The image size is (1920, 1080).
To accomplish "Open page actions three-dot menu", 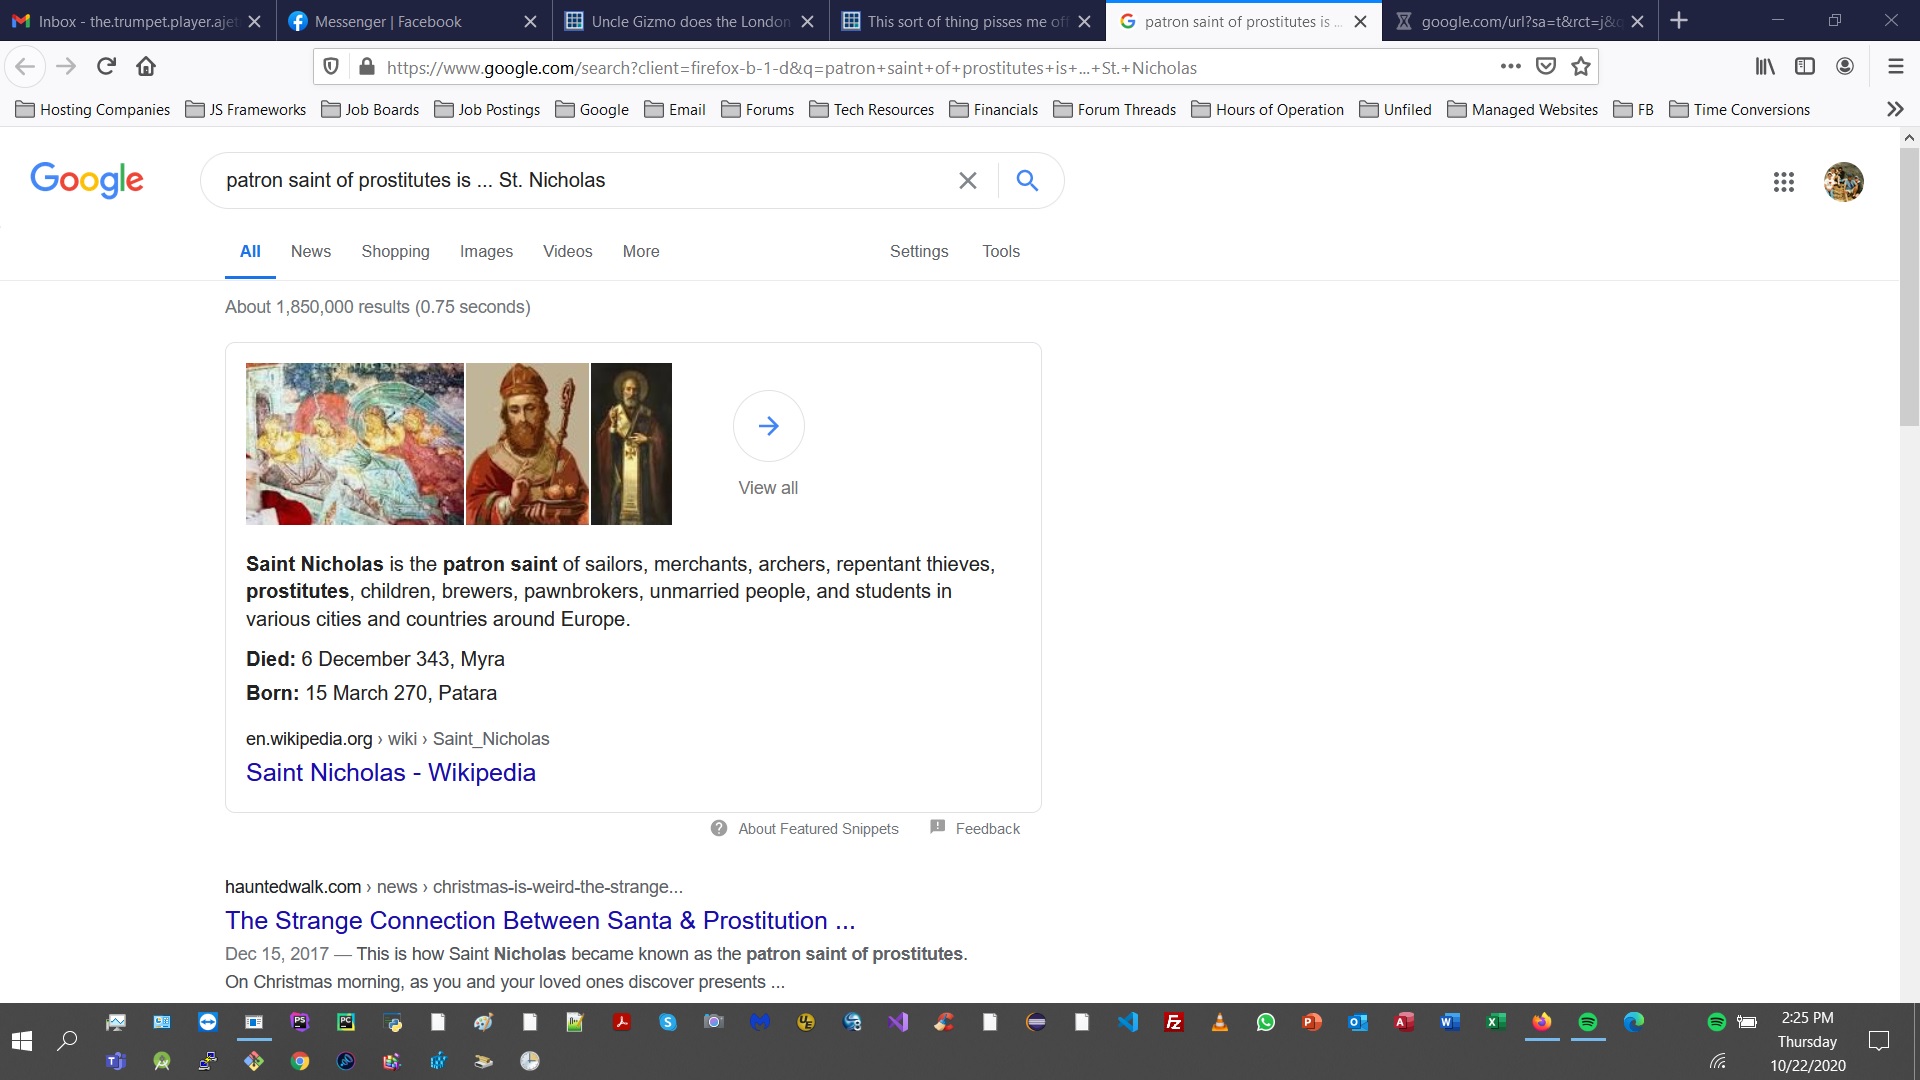I will (1510, 67).
